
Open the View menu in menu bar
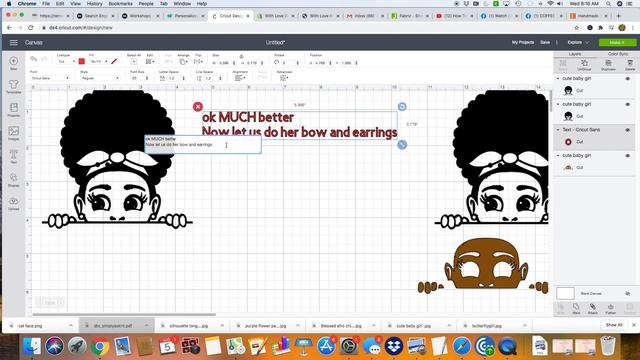76,4
